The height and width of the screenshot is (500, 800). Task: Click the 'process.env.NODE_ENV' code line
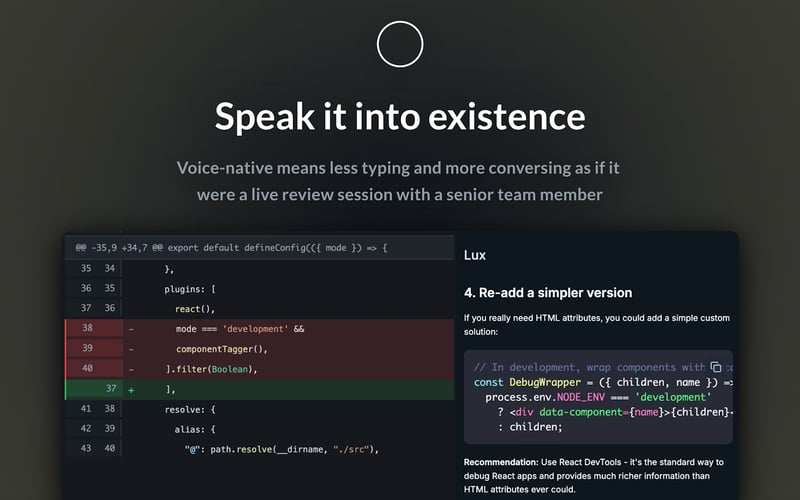(597, 397)
